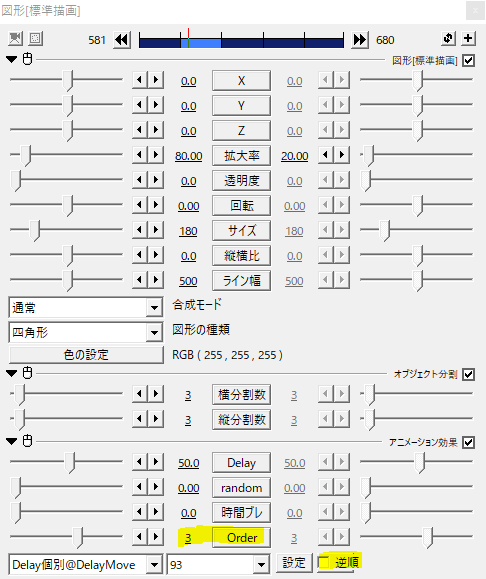This screenshot has width=486, height=579.
Task: Click the add effect plus icon
Action: [468, 38]
